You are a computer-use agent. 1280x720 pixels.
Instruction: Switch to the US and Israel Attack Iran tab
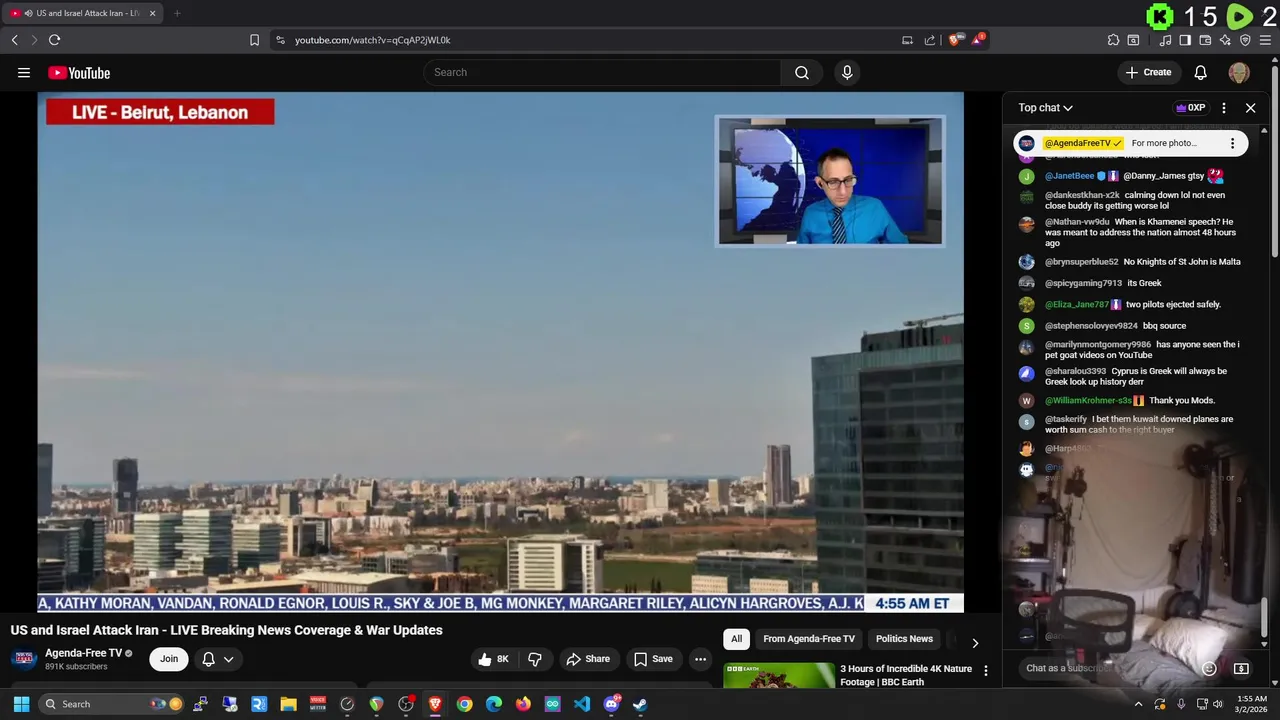point(84,13)
